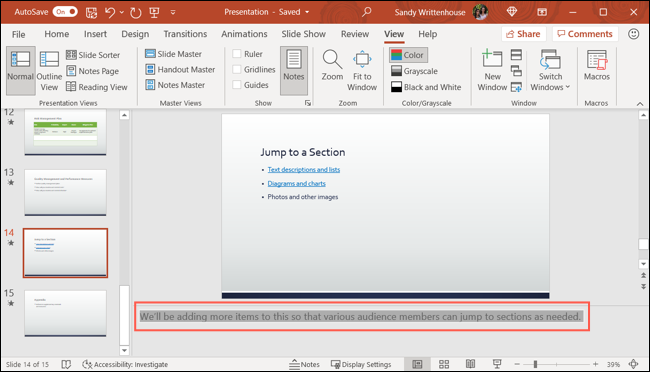Open Display Settings in status bar
The image size is (650, 372).
pyautogui.click(x=361, y=364)
